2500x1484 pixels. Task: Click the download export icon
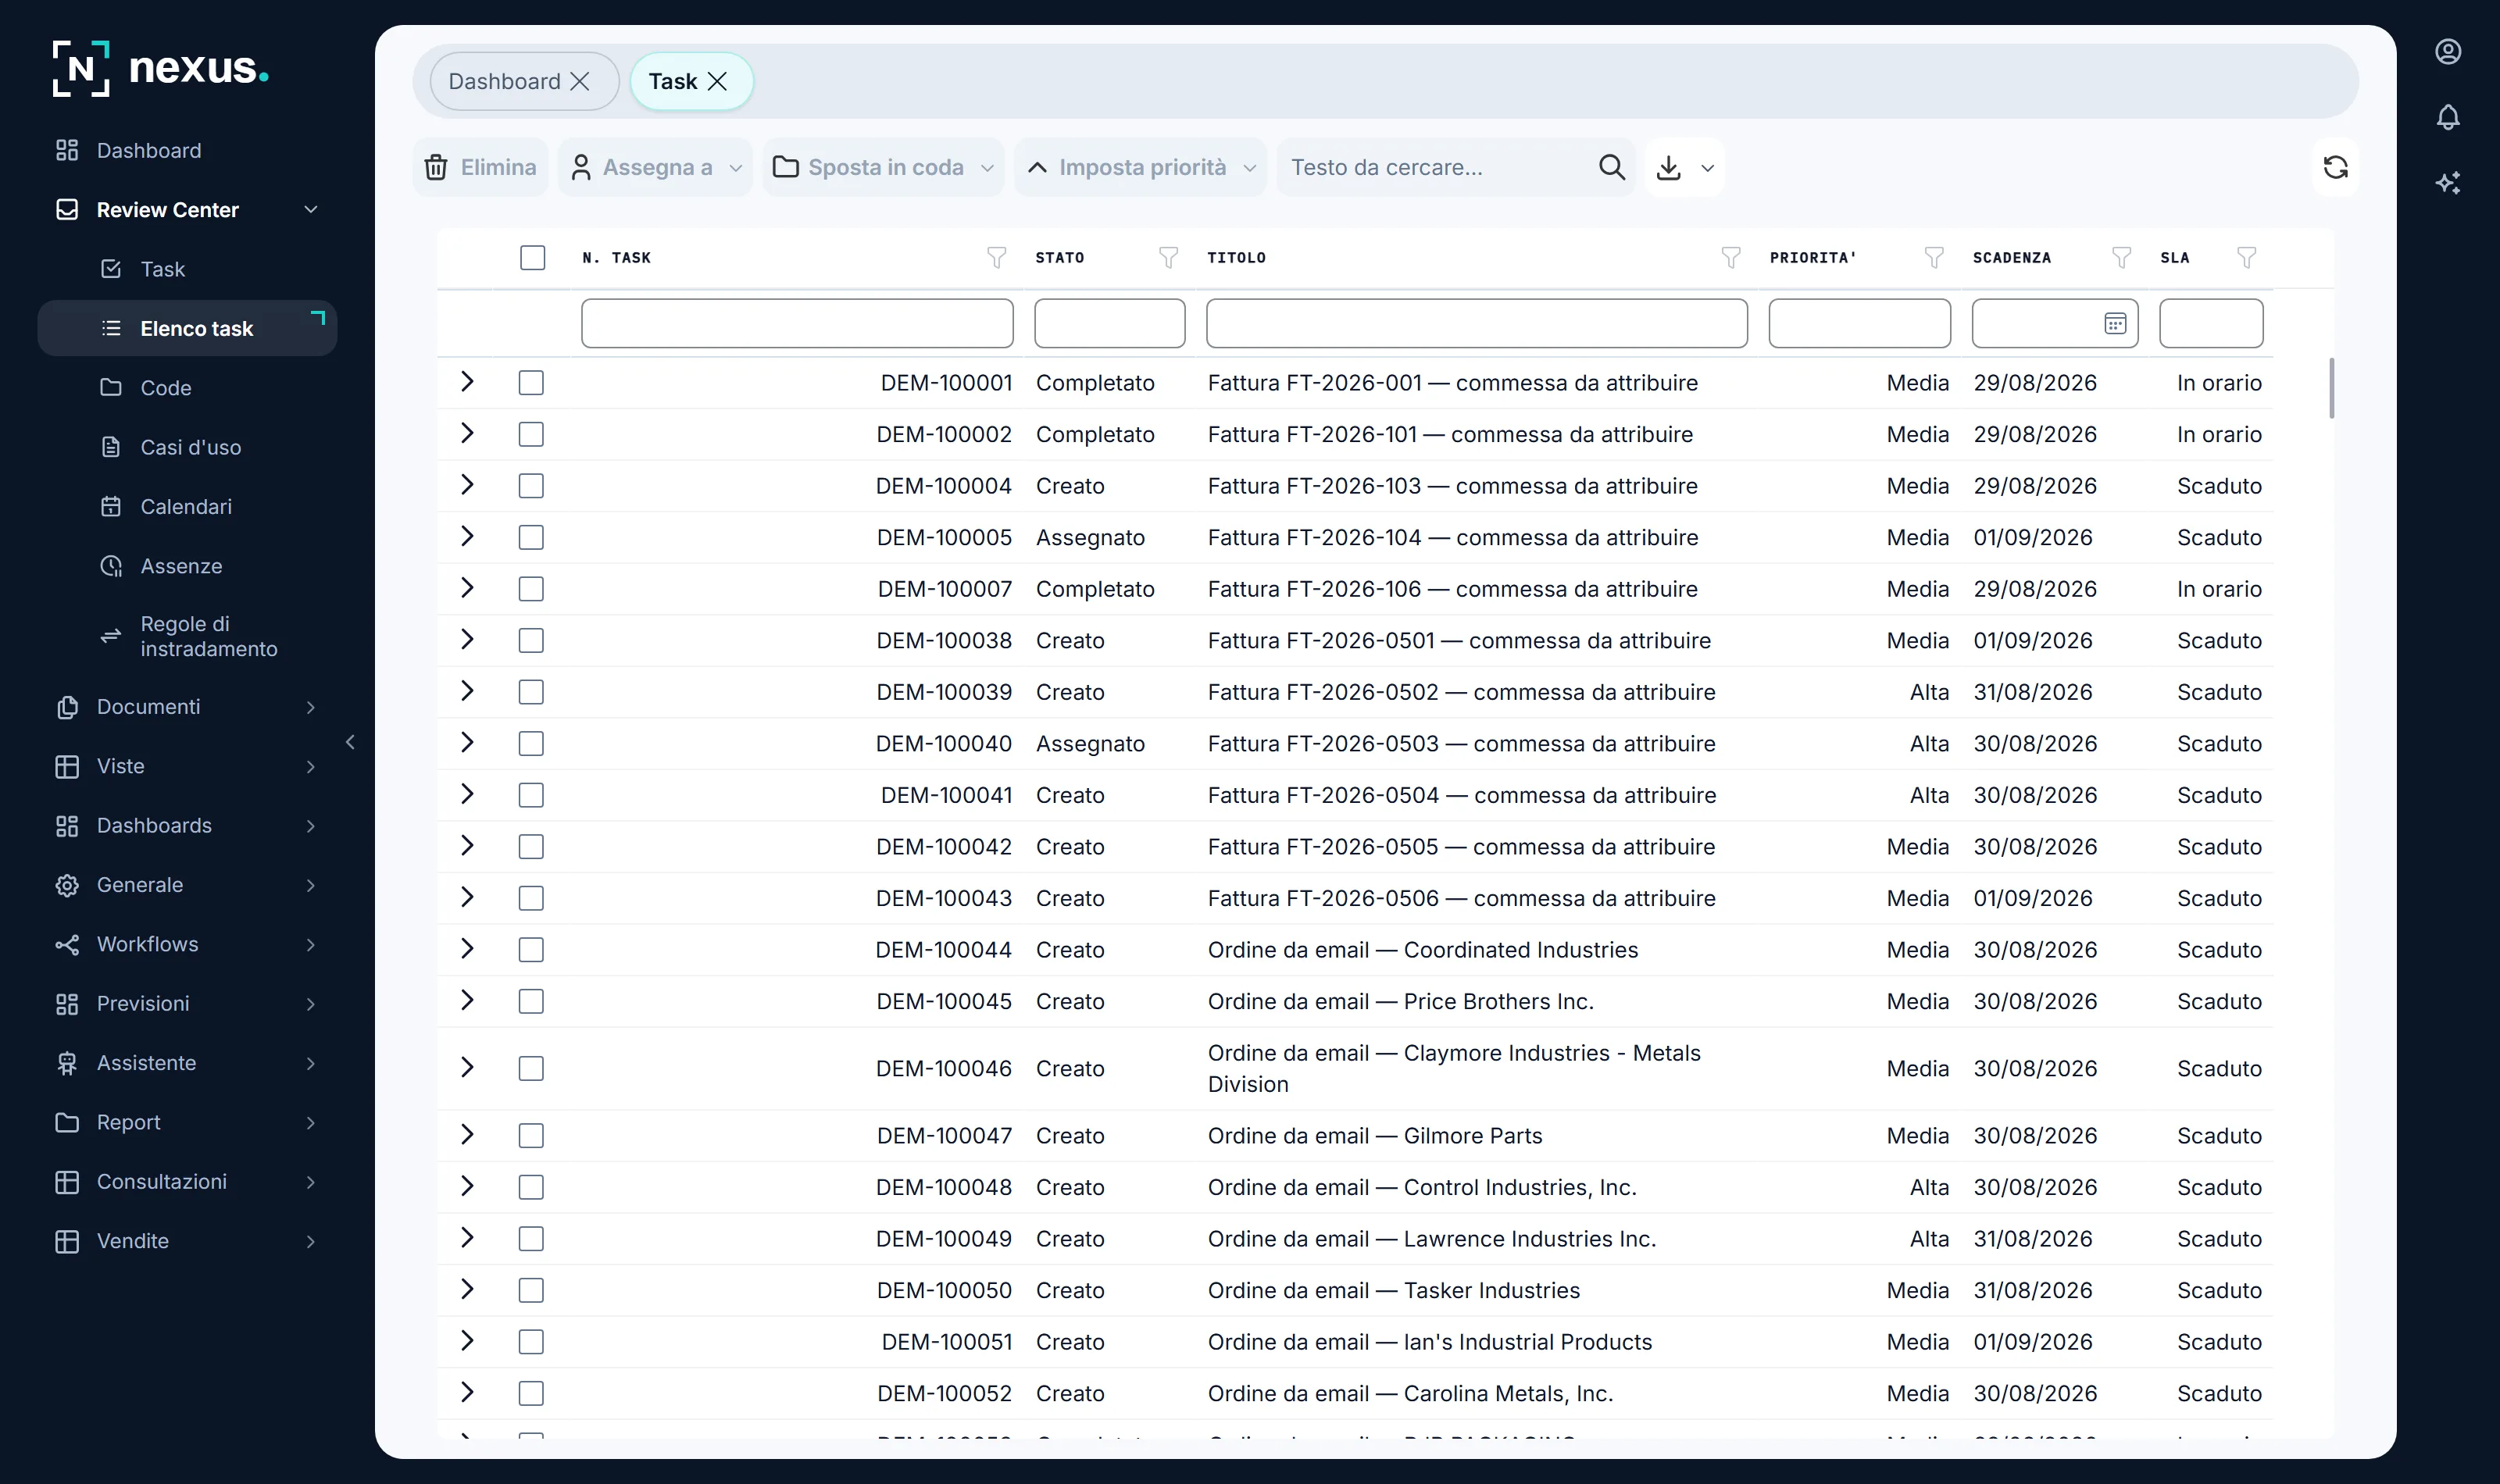click(x=1668, y=167)
